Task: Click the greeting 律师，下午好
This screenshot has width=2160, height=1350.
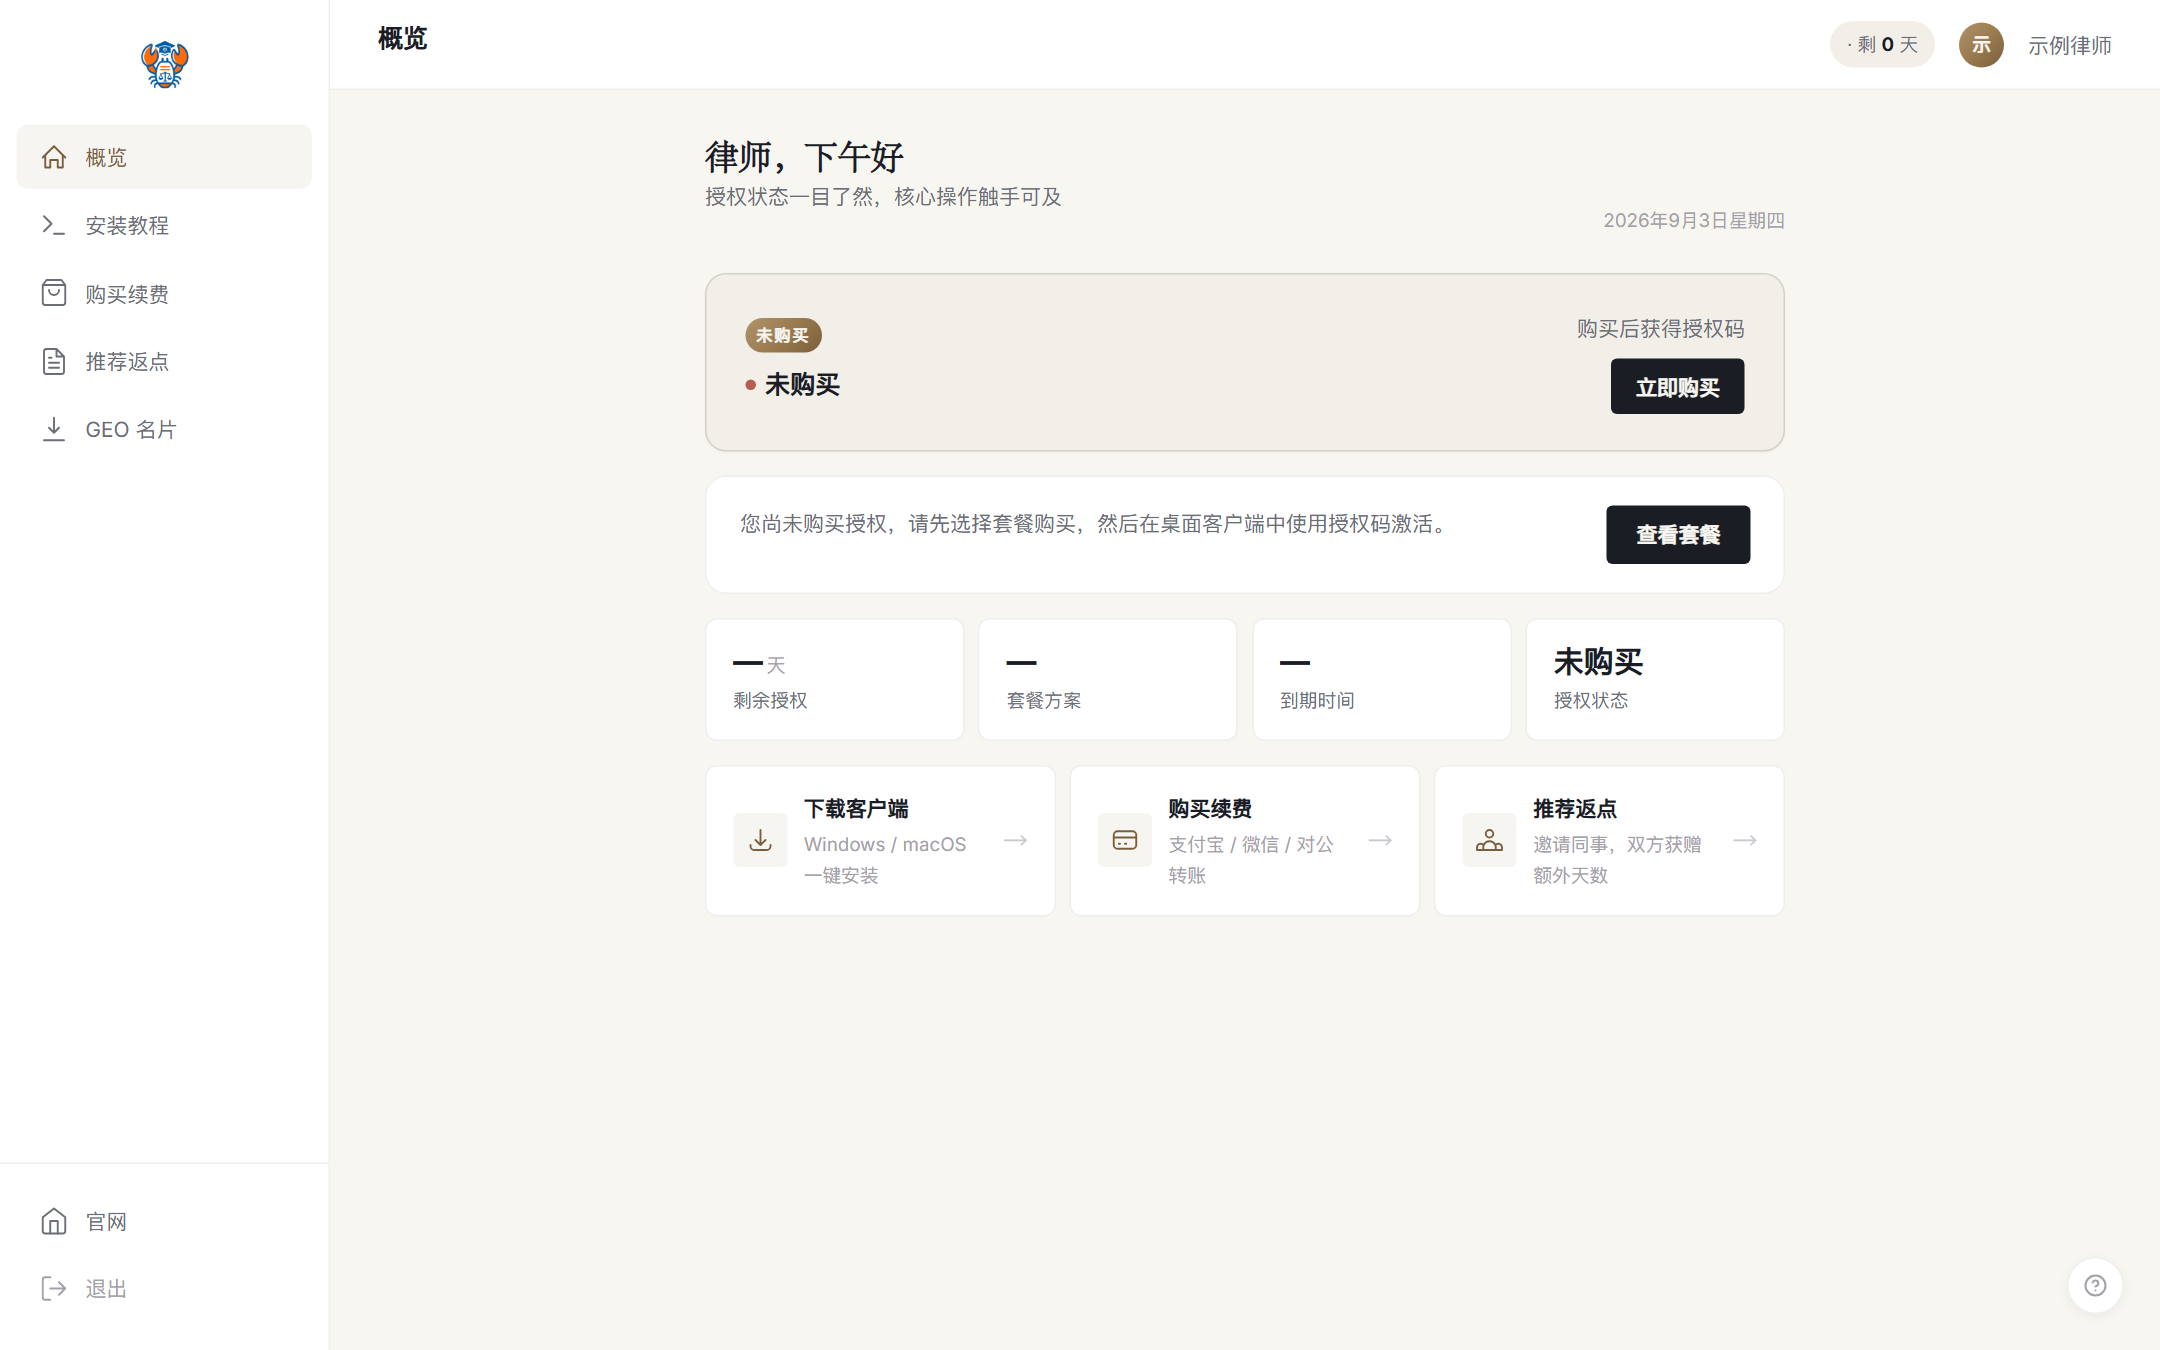Action: coord(804,157)
